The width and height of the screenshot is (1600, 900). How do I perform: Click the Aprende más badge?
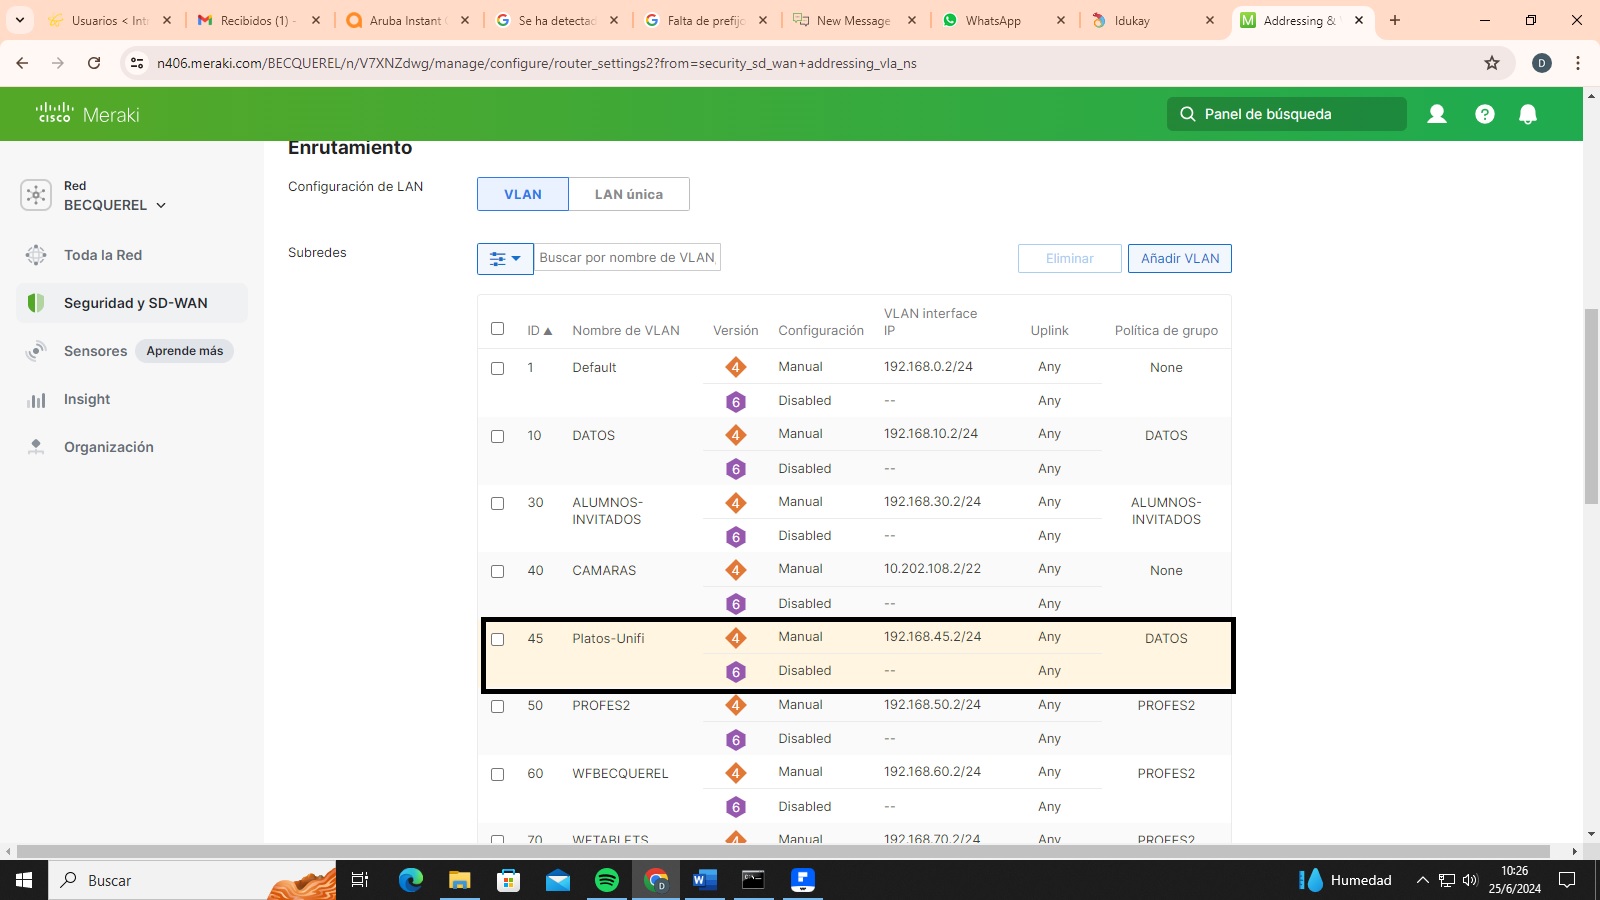[x=184, y=351]
